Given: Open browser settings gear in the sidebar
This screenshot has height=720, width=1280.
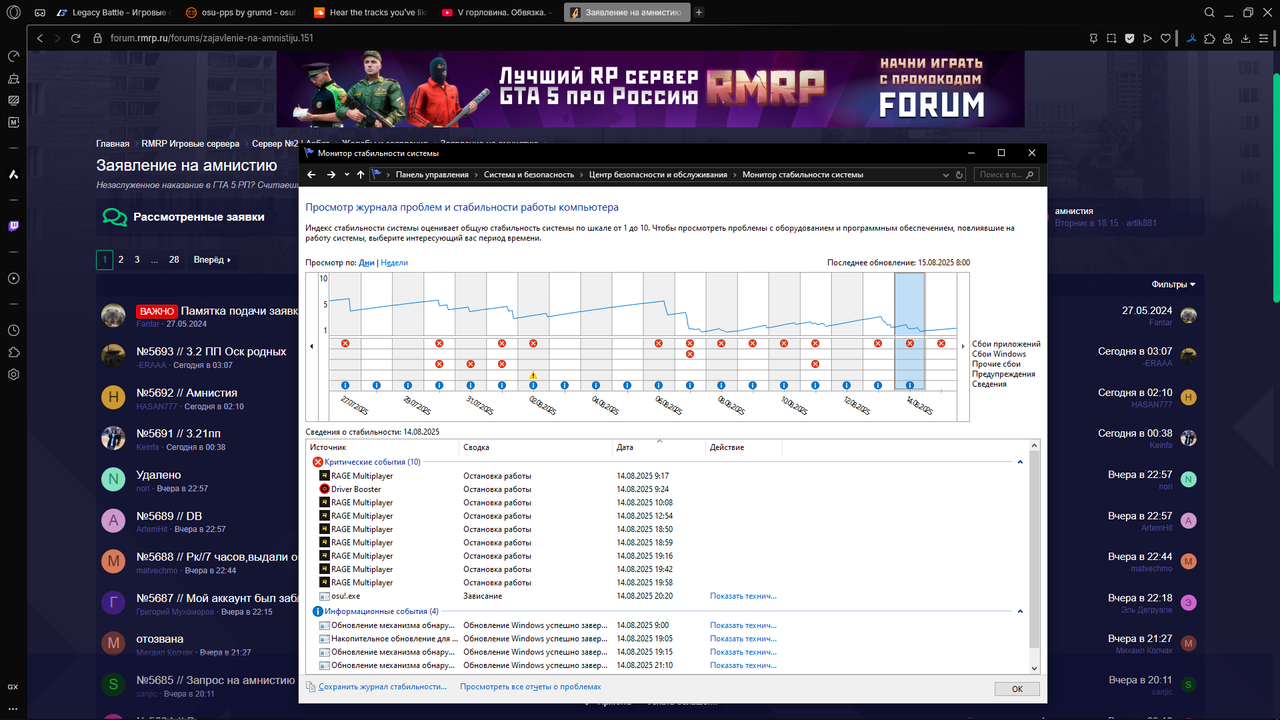Looking at the screenshot, I should point(14,374).
